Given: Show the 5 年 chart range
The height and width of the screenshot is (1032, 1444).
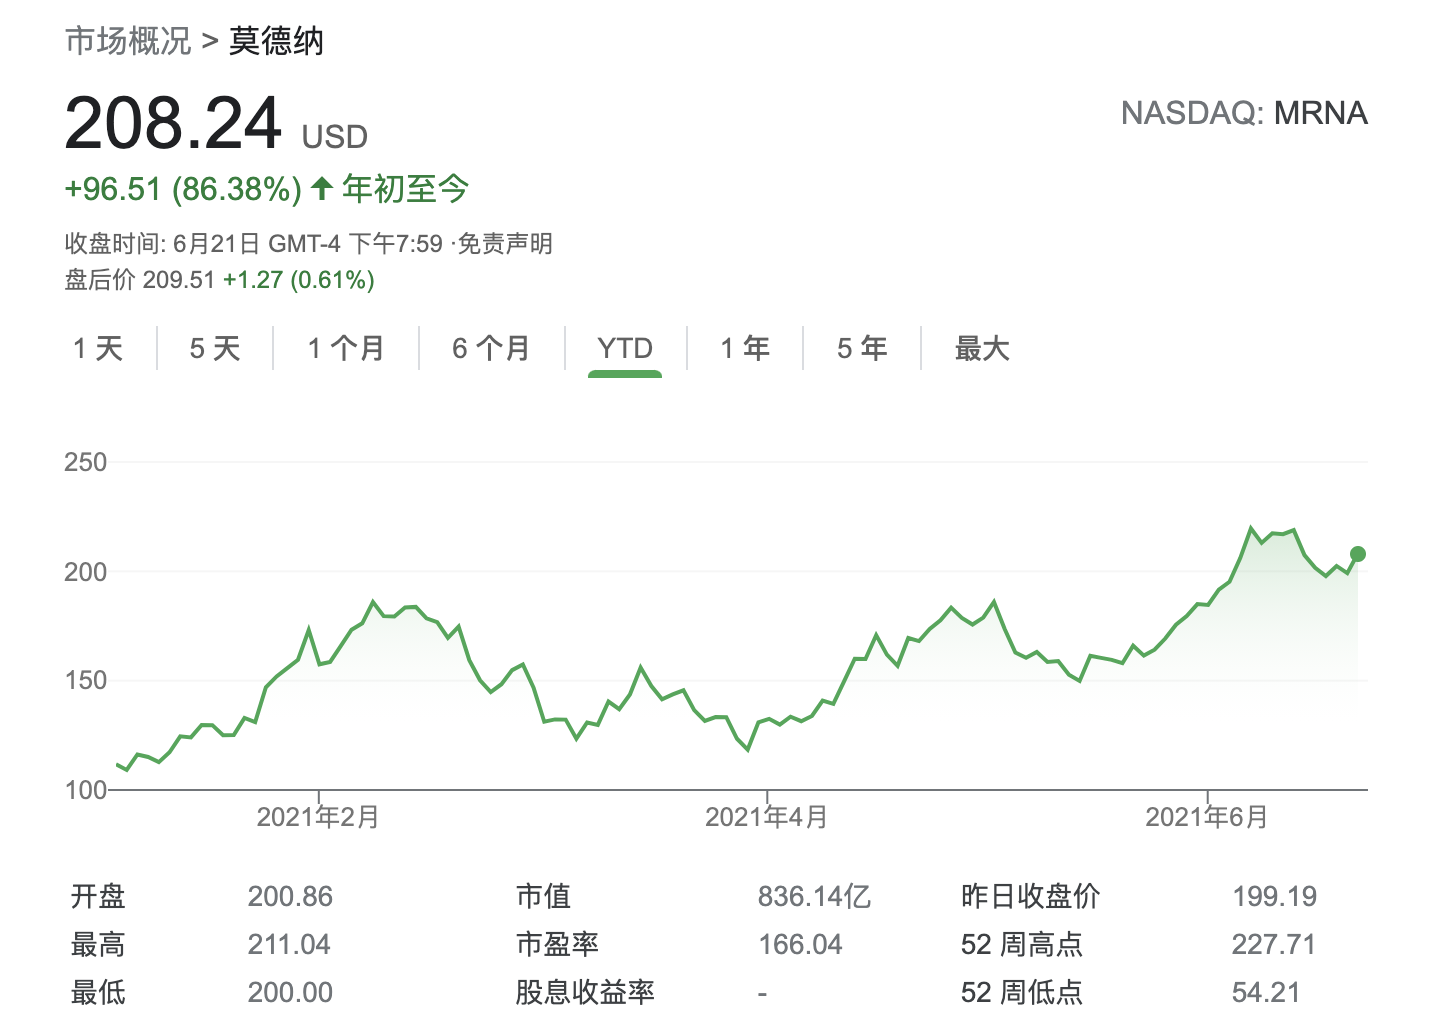Looking at the screenshot, I should [862, 348].
